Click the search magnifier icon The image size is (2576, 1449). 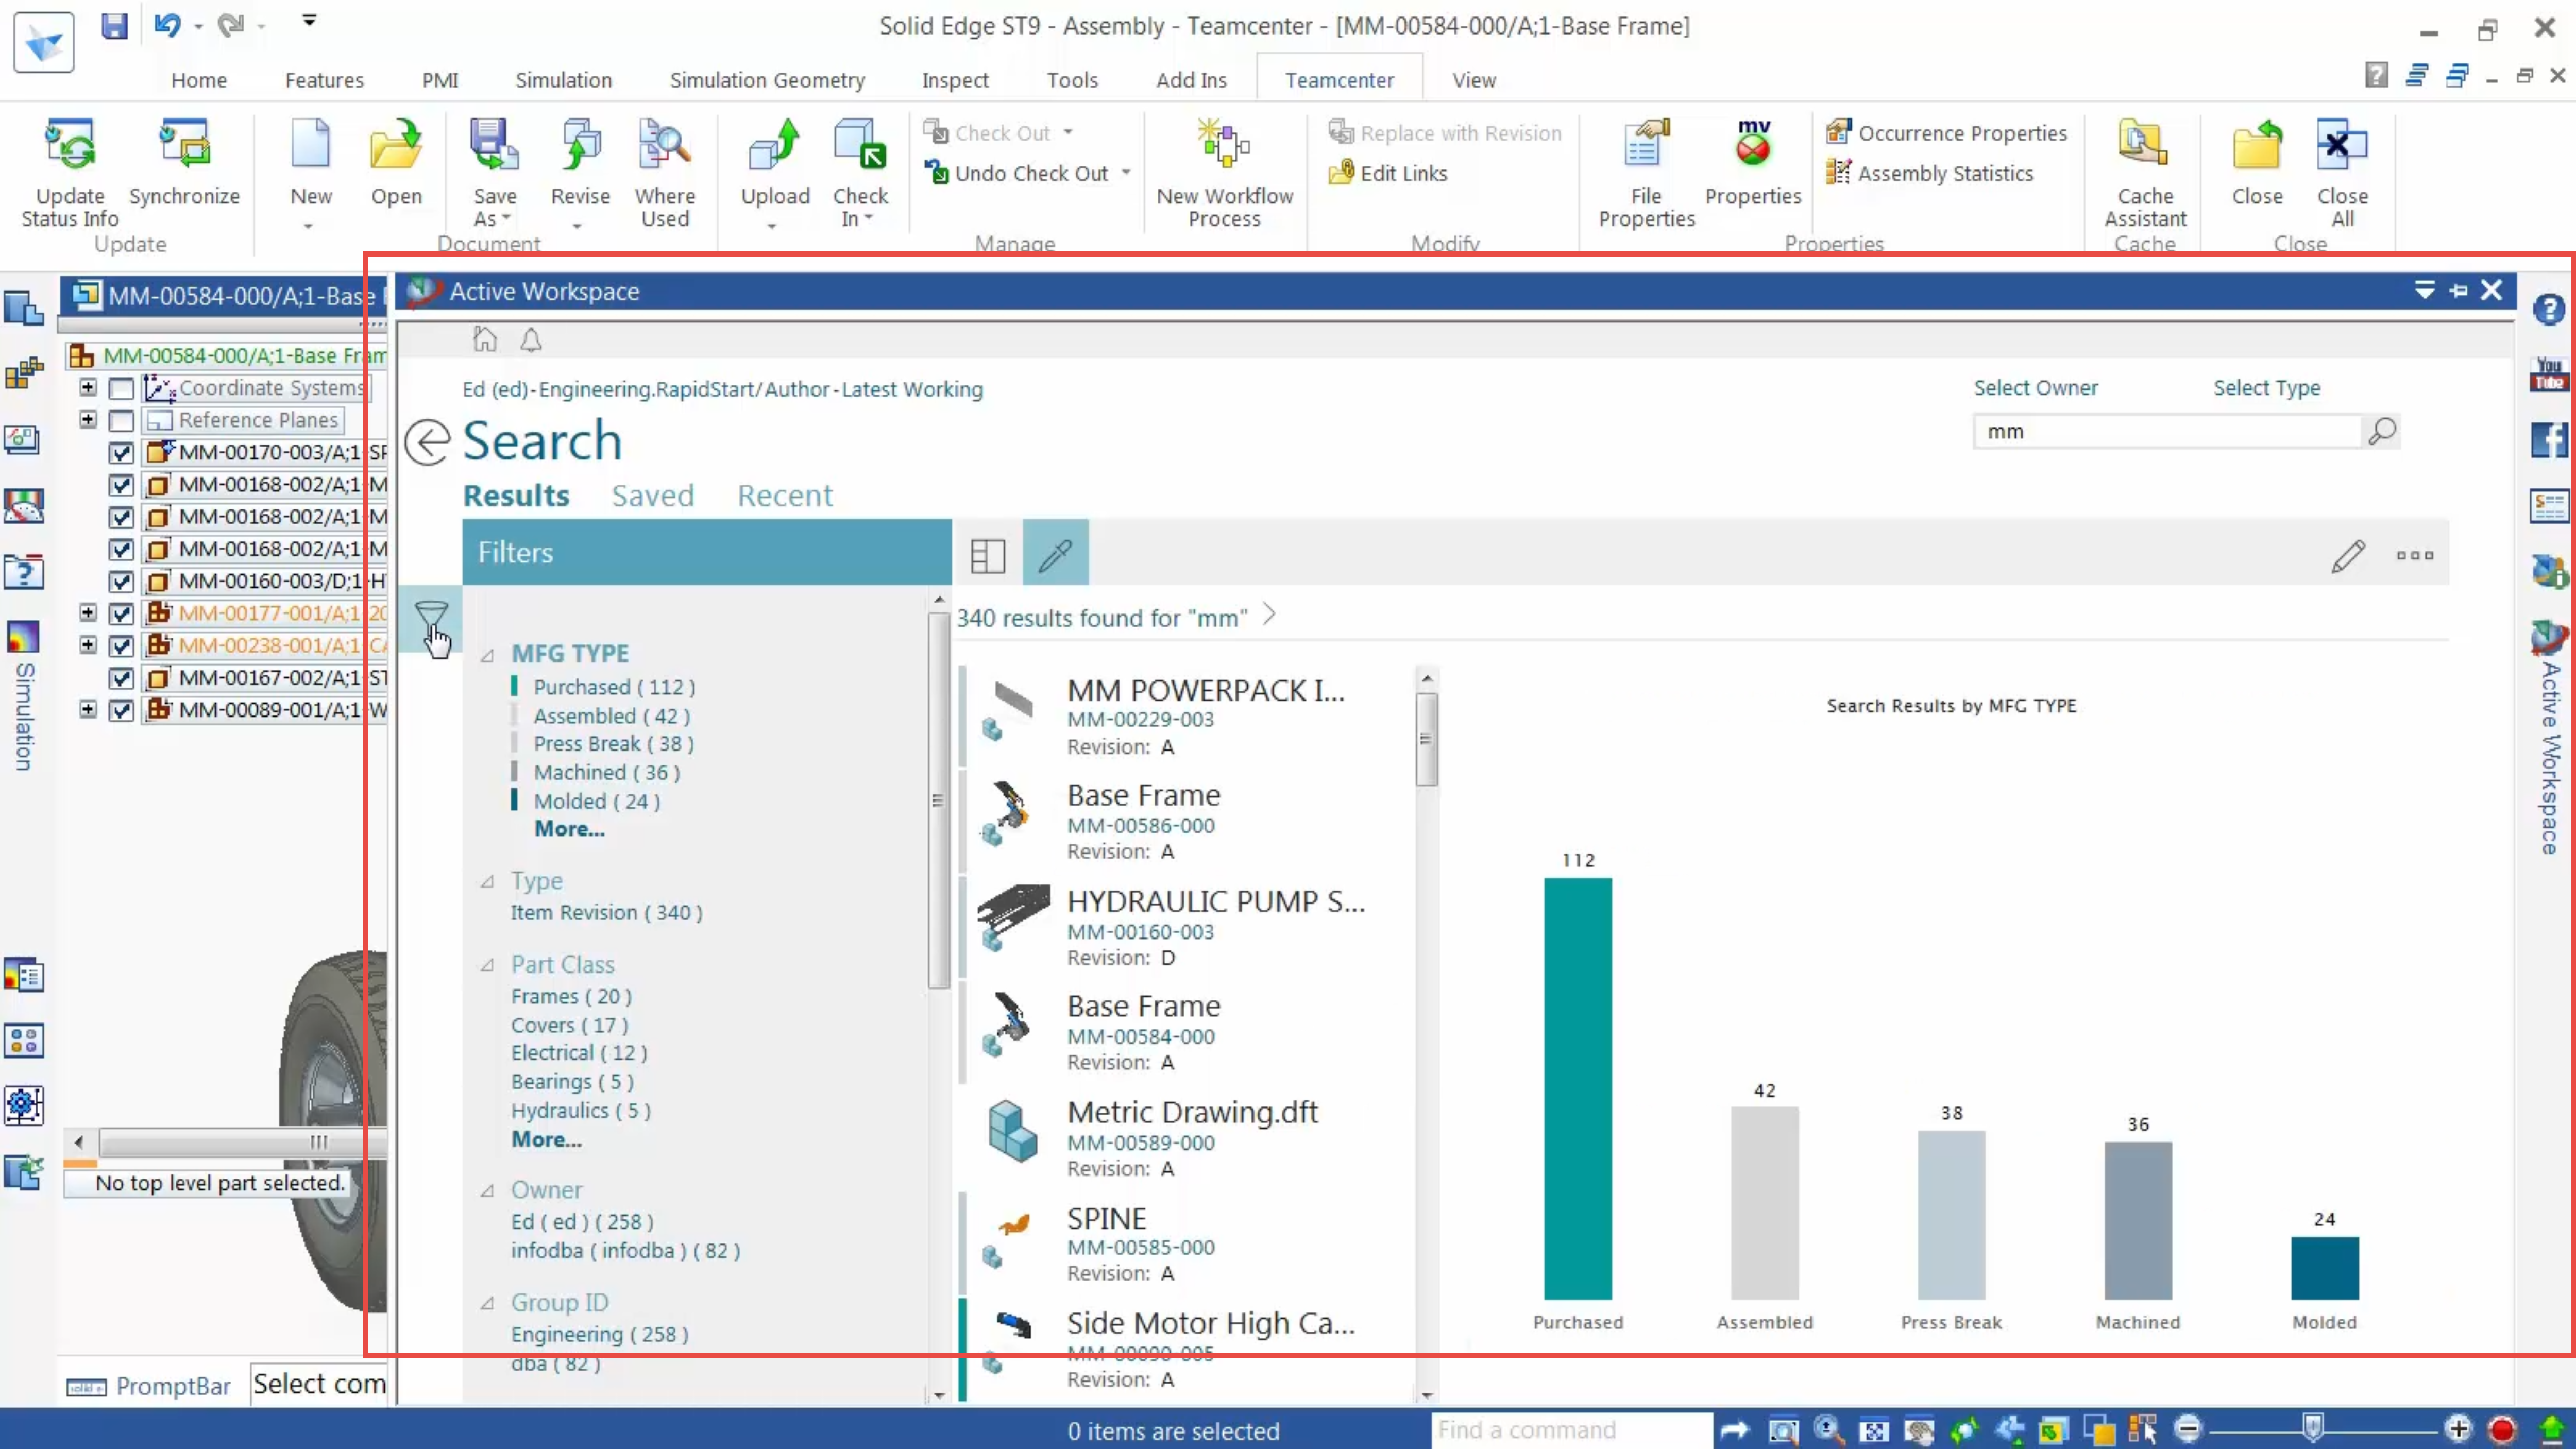point(2382,431)
